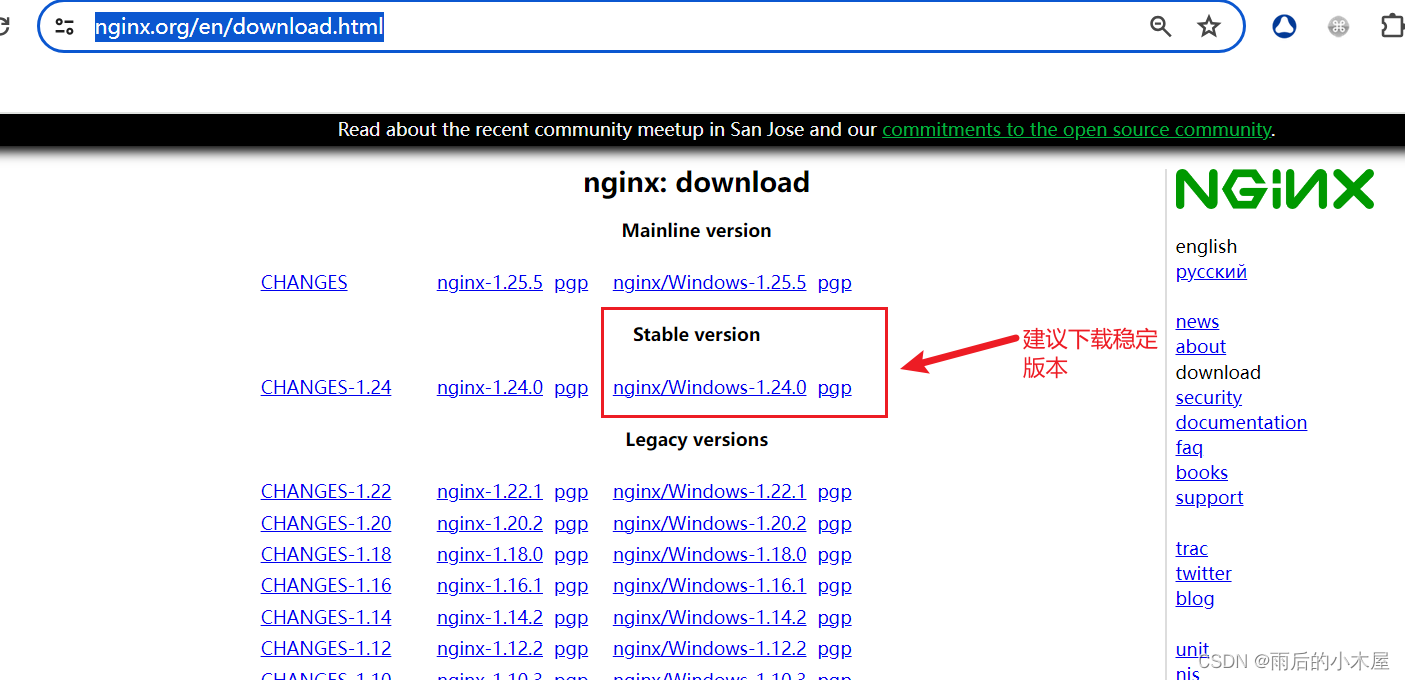Go to security page in sidebar
1405x680 pixels.
tap(1209, 398)
